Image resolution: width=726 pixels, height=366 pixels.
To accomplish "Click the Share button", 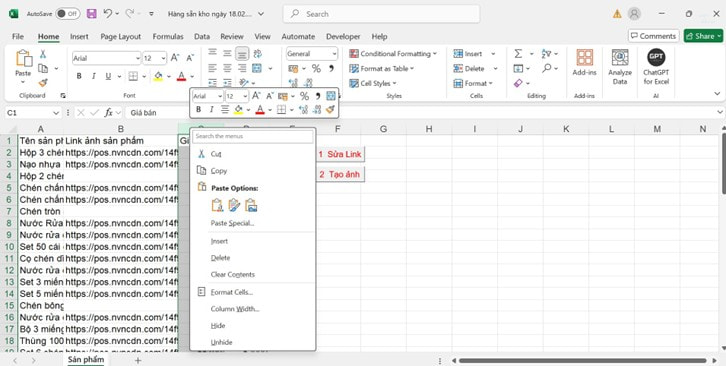I will tap(703, 36).
